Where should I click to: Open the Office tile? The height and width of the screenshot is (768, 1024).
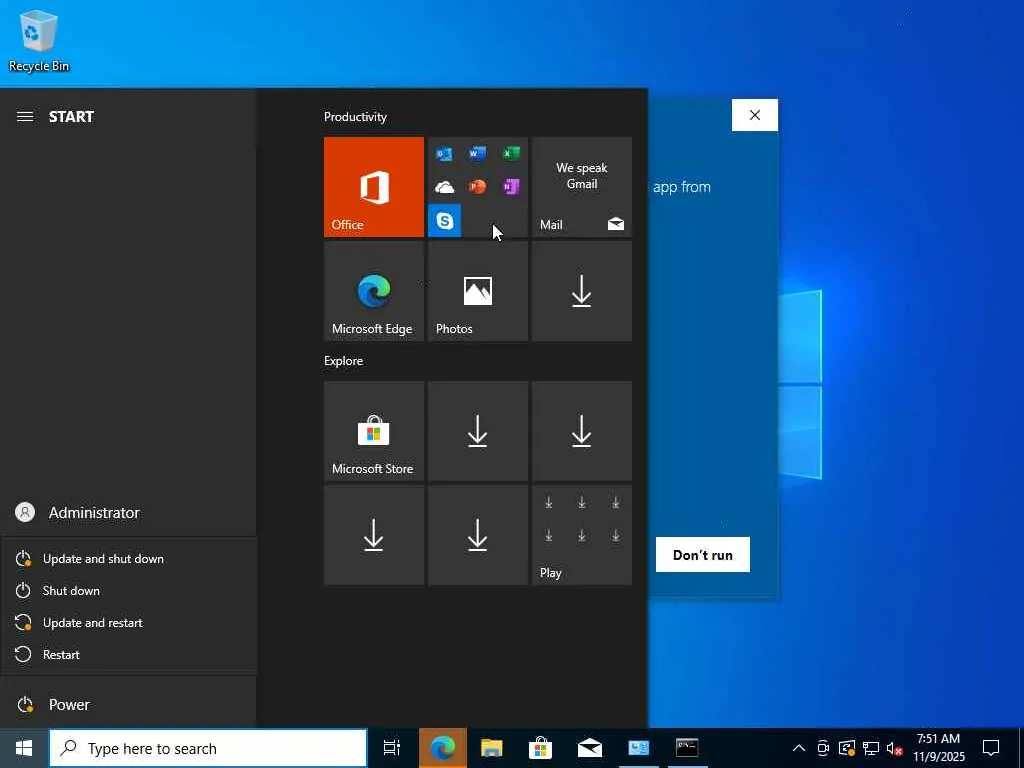[374, 187]
